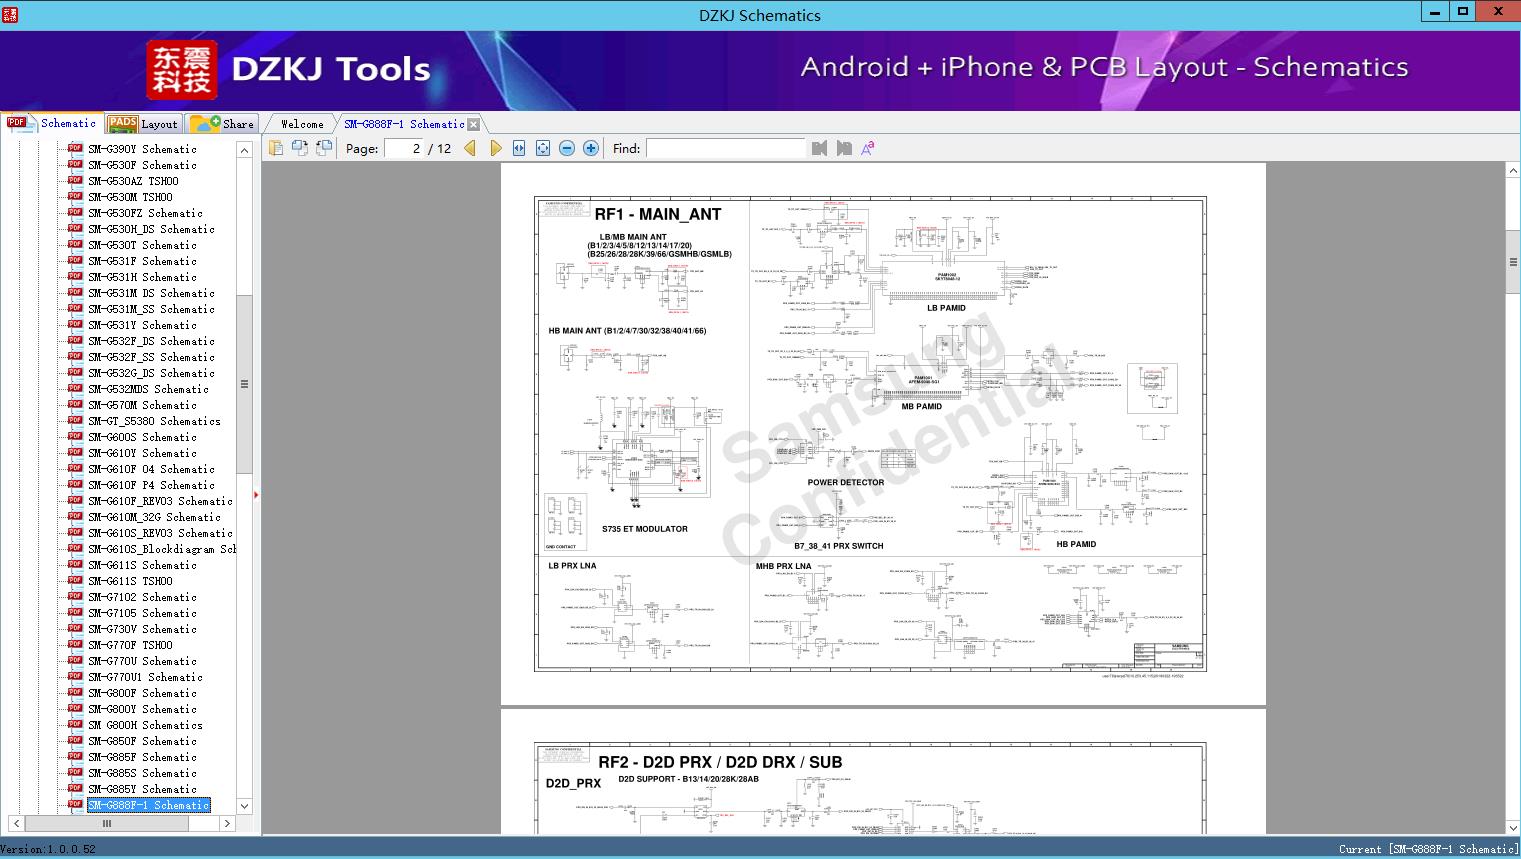The image size is (1521, 859).
Task: Zoom out of the schematic
Action: [567, 148]
